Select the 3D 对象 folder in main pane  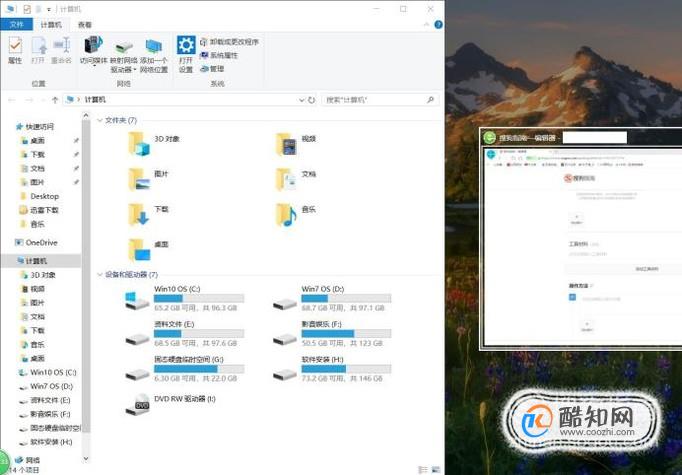tap(154, 144)
